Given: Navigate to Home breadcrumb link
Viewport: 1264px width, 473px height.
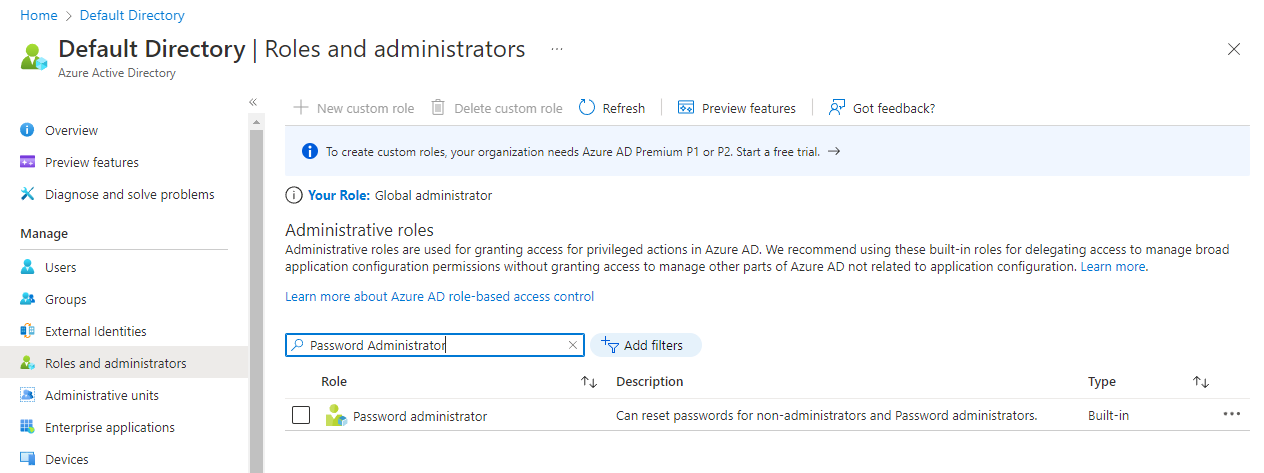Looking at the screenshot, I should pyautogui.click(x=39, y=15).
